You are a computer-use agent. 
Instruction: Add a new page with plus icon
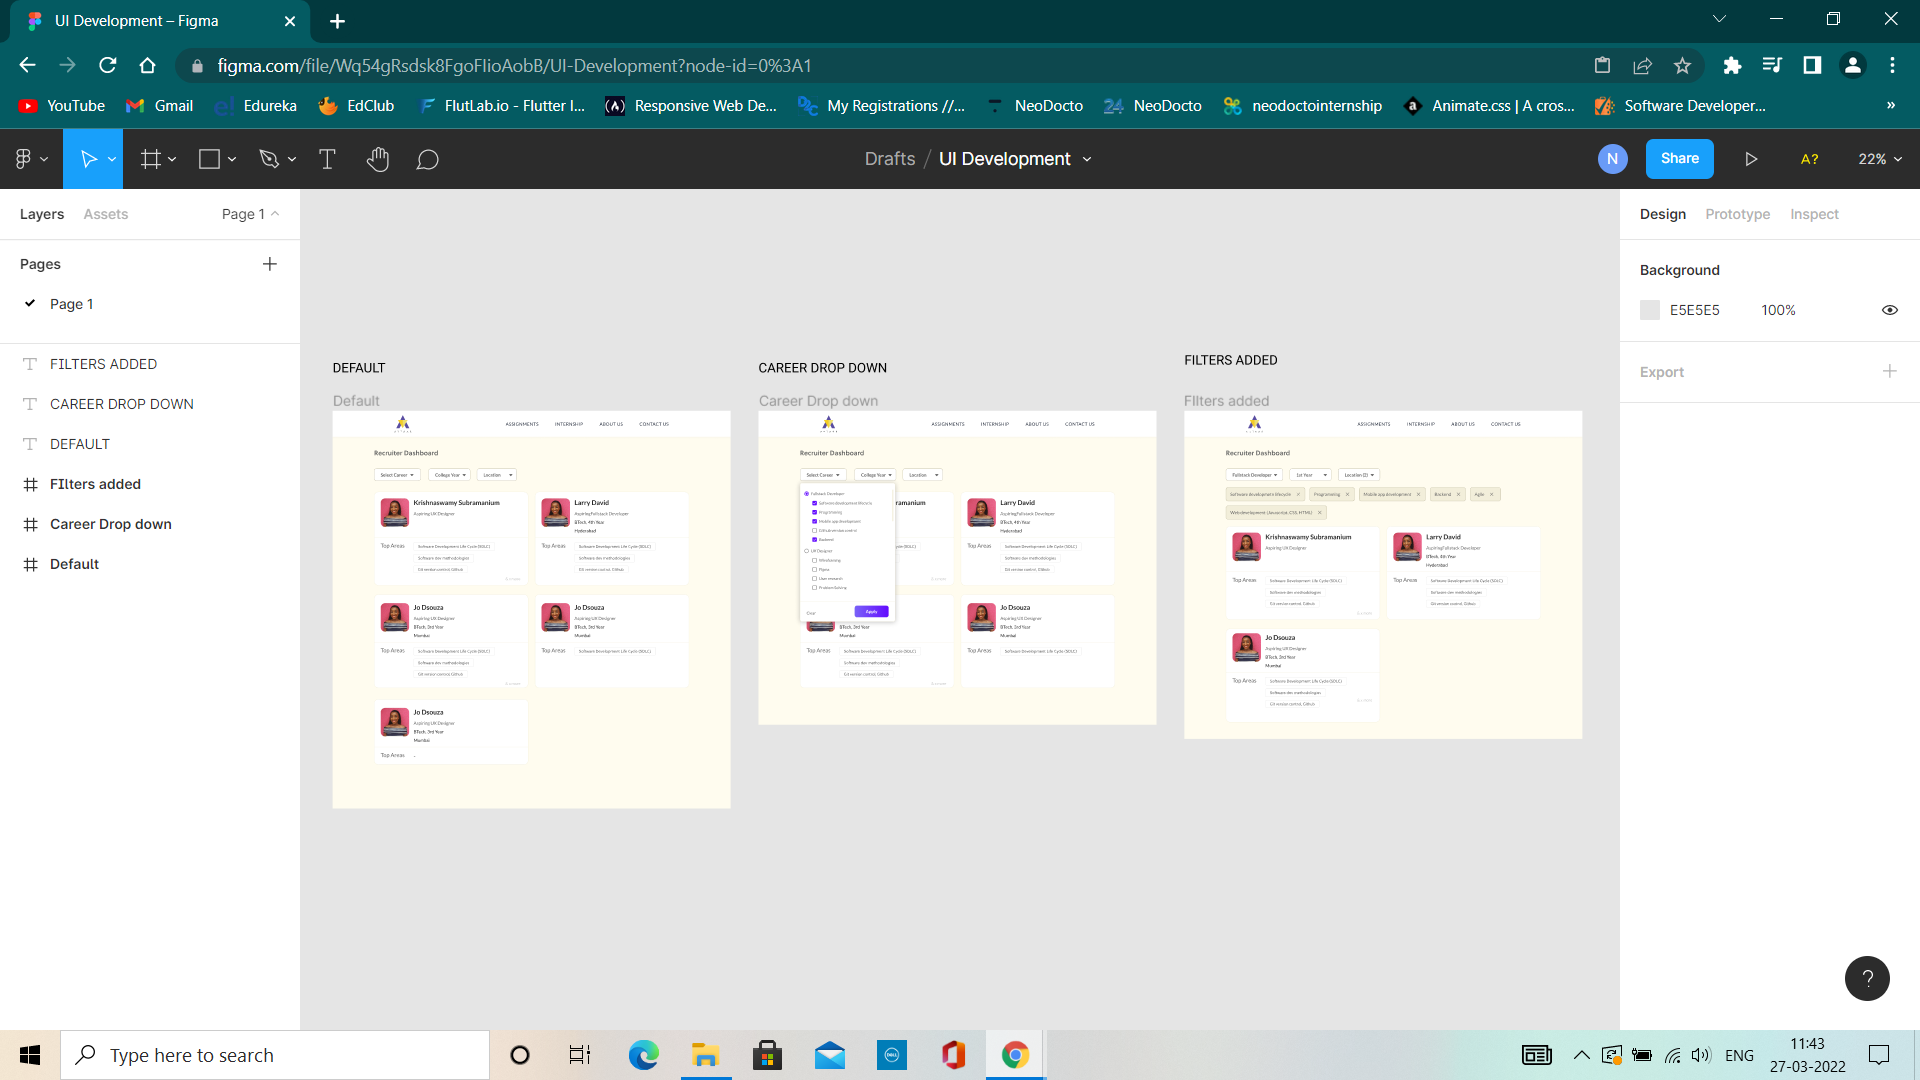(270, 264)
